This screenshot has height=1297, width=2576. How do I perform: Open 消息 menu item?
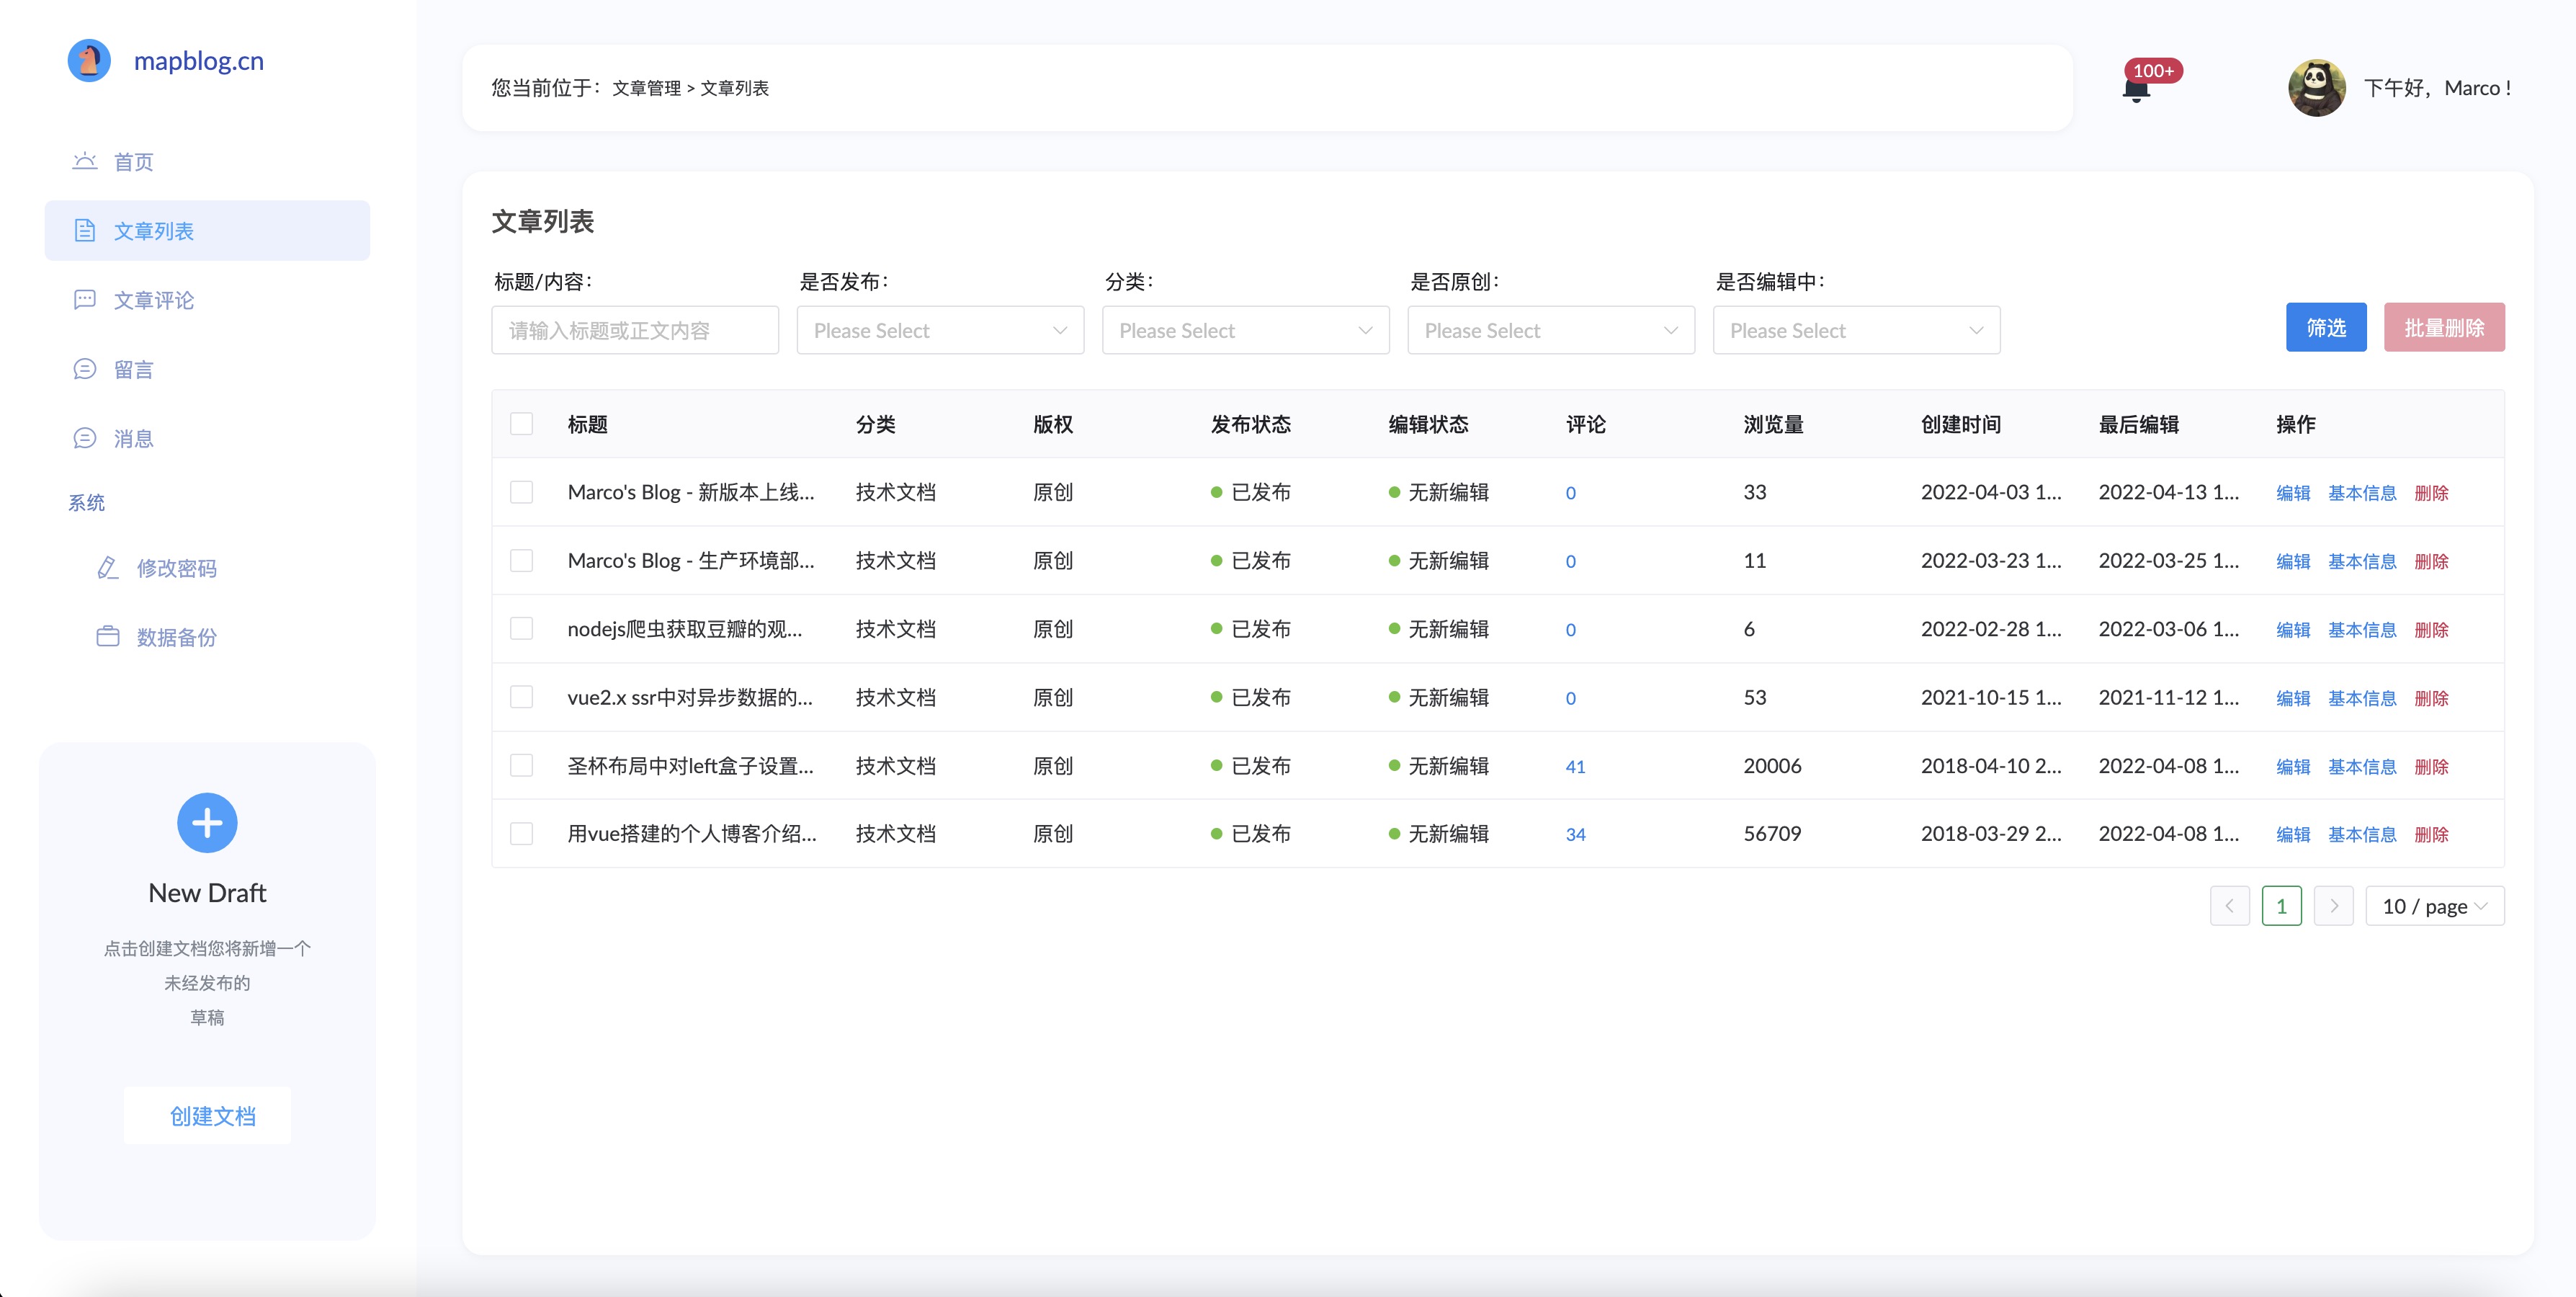pyautogui.click(x=207, y=438)
